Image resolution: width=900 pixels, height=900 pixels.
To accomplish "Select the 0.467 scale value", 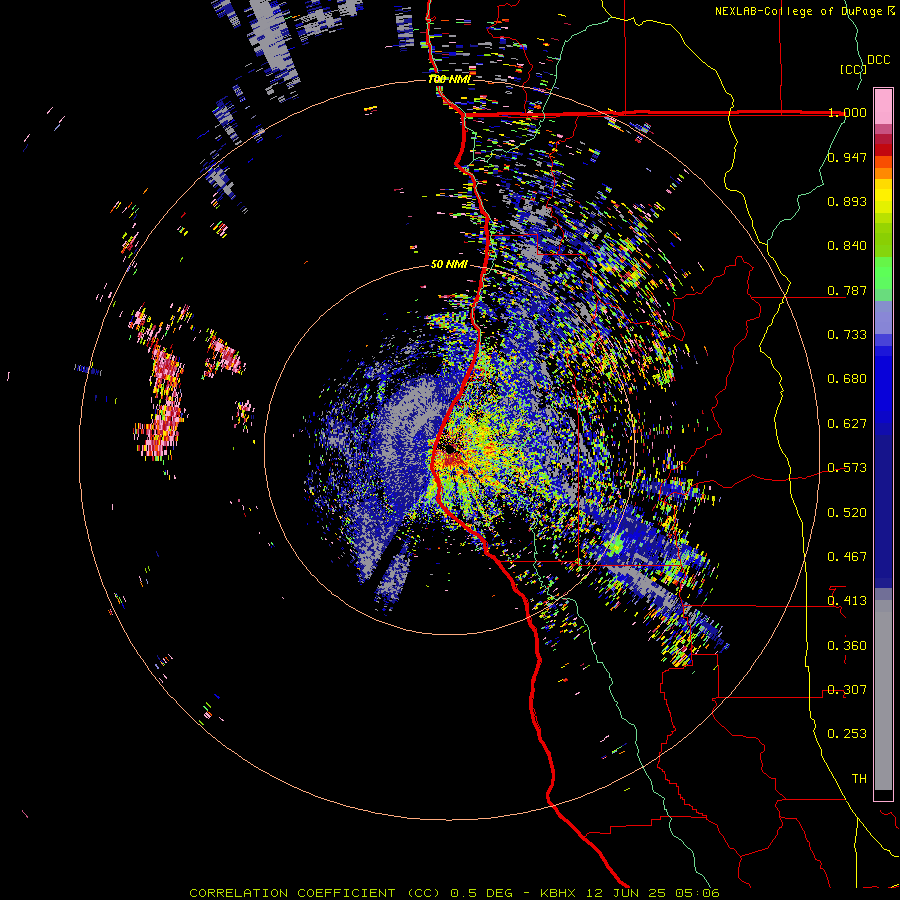I will (847, 557).
